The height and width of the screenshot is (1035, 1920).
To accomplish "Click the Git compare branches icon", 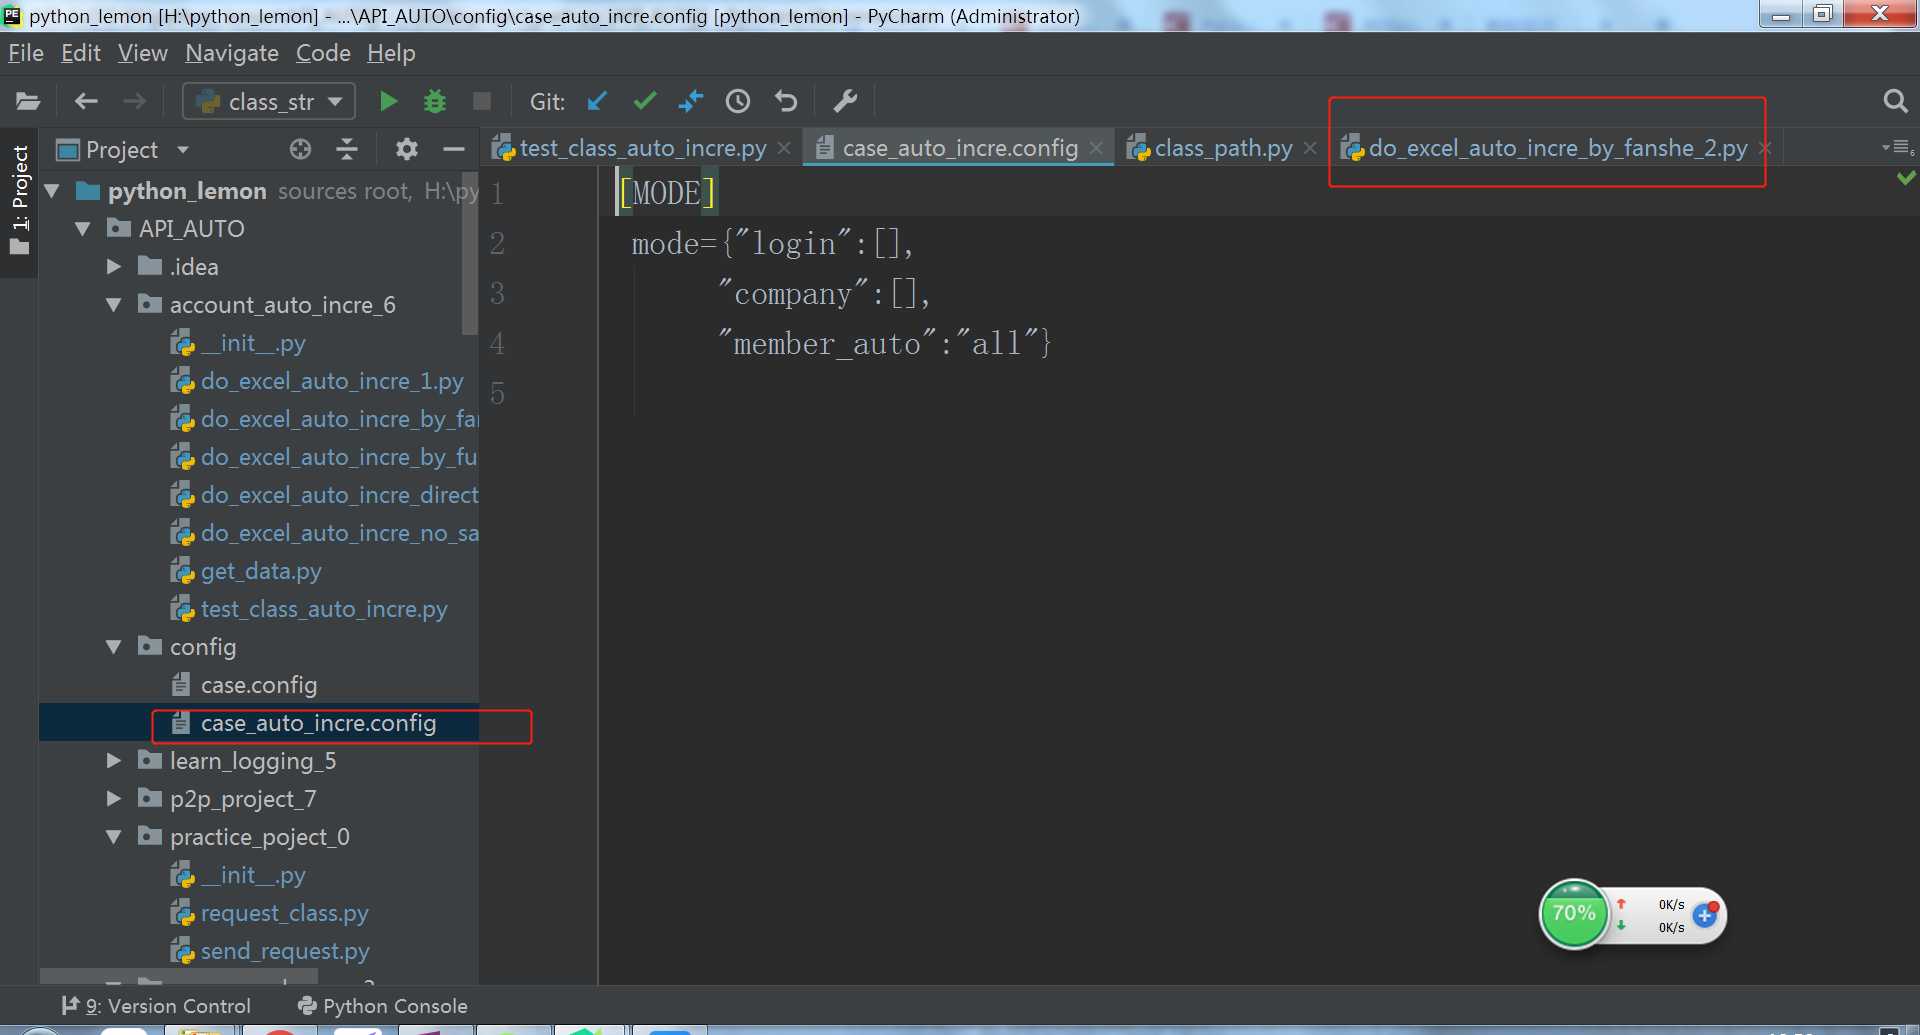I will click(x=691, y=101).
